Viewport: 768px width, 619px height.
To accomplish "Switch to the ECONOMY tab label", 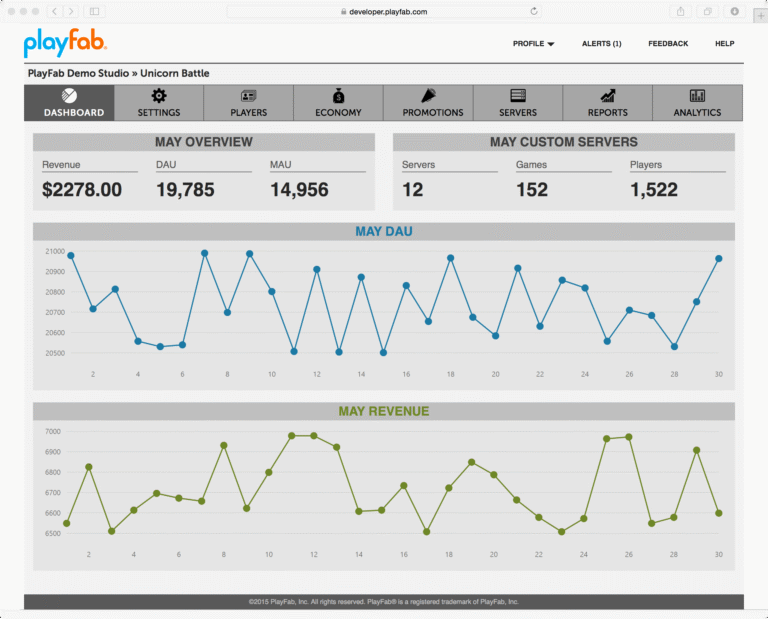I will (338, 113).
